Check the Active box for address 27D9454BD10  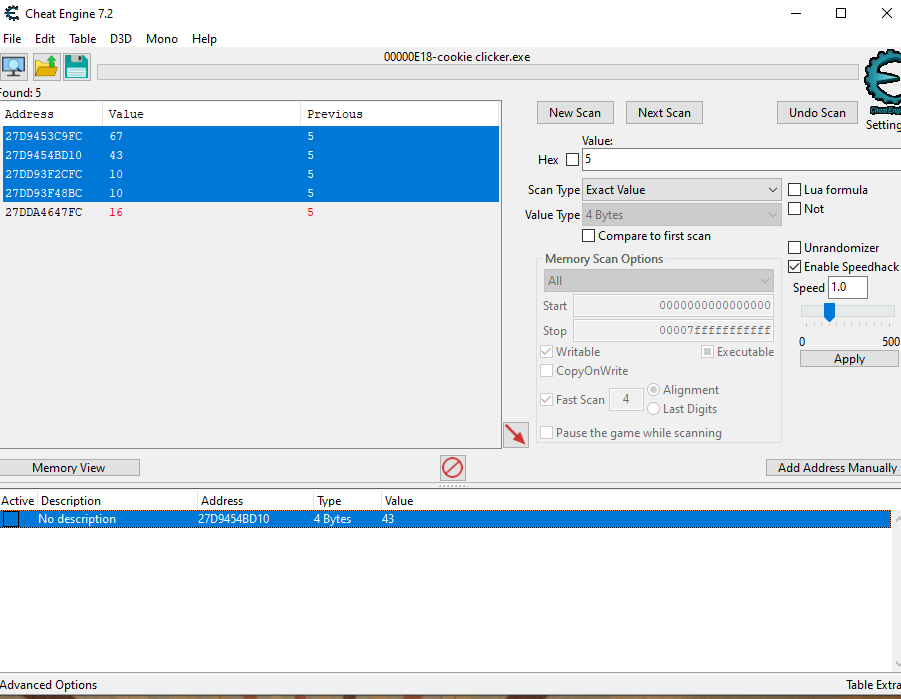click(x=10, y=519)
